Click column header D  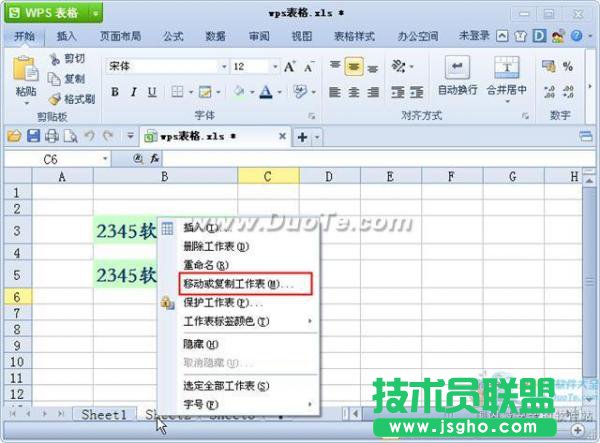pos(329,176)
